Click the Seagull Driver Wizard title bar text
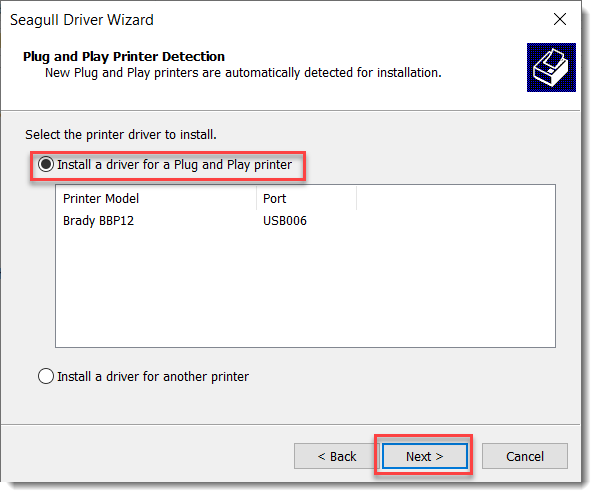 coord(82,20)
